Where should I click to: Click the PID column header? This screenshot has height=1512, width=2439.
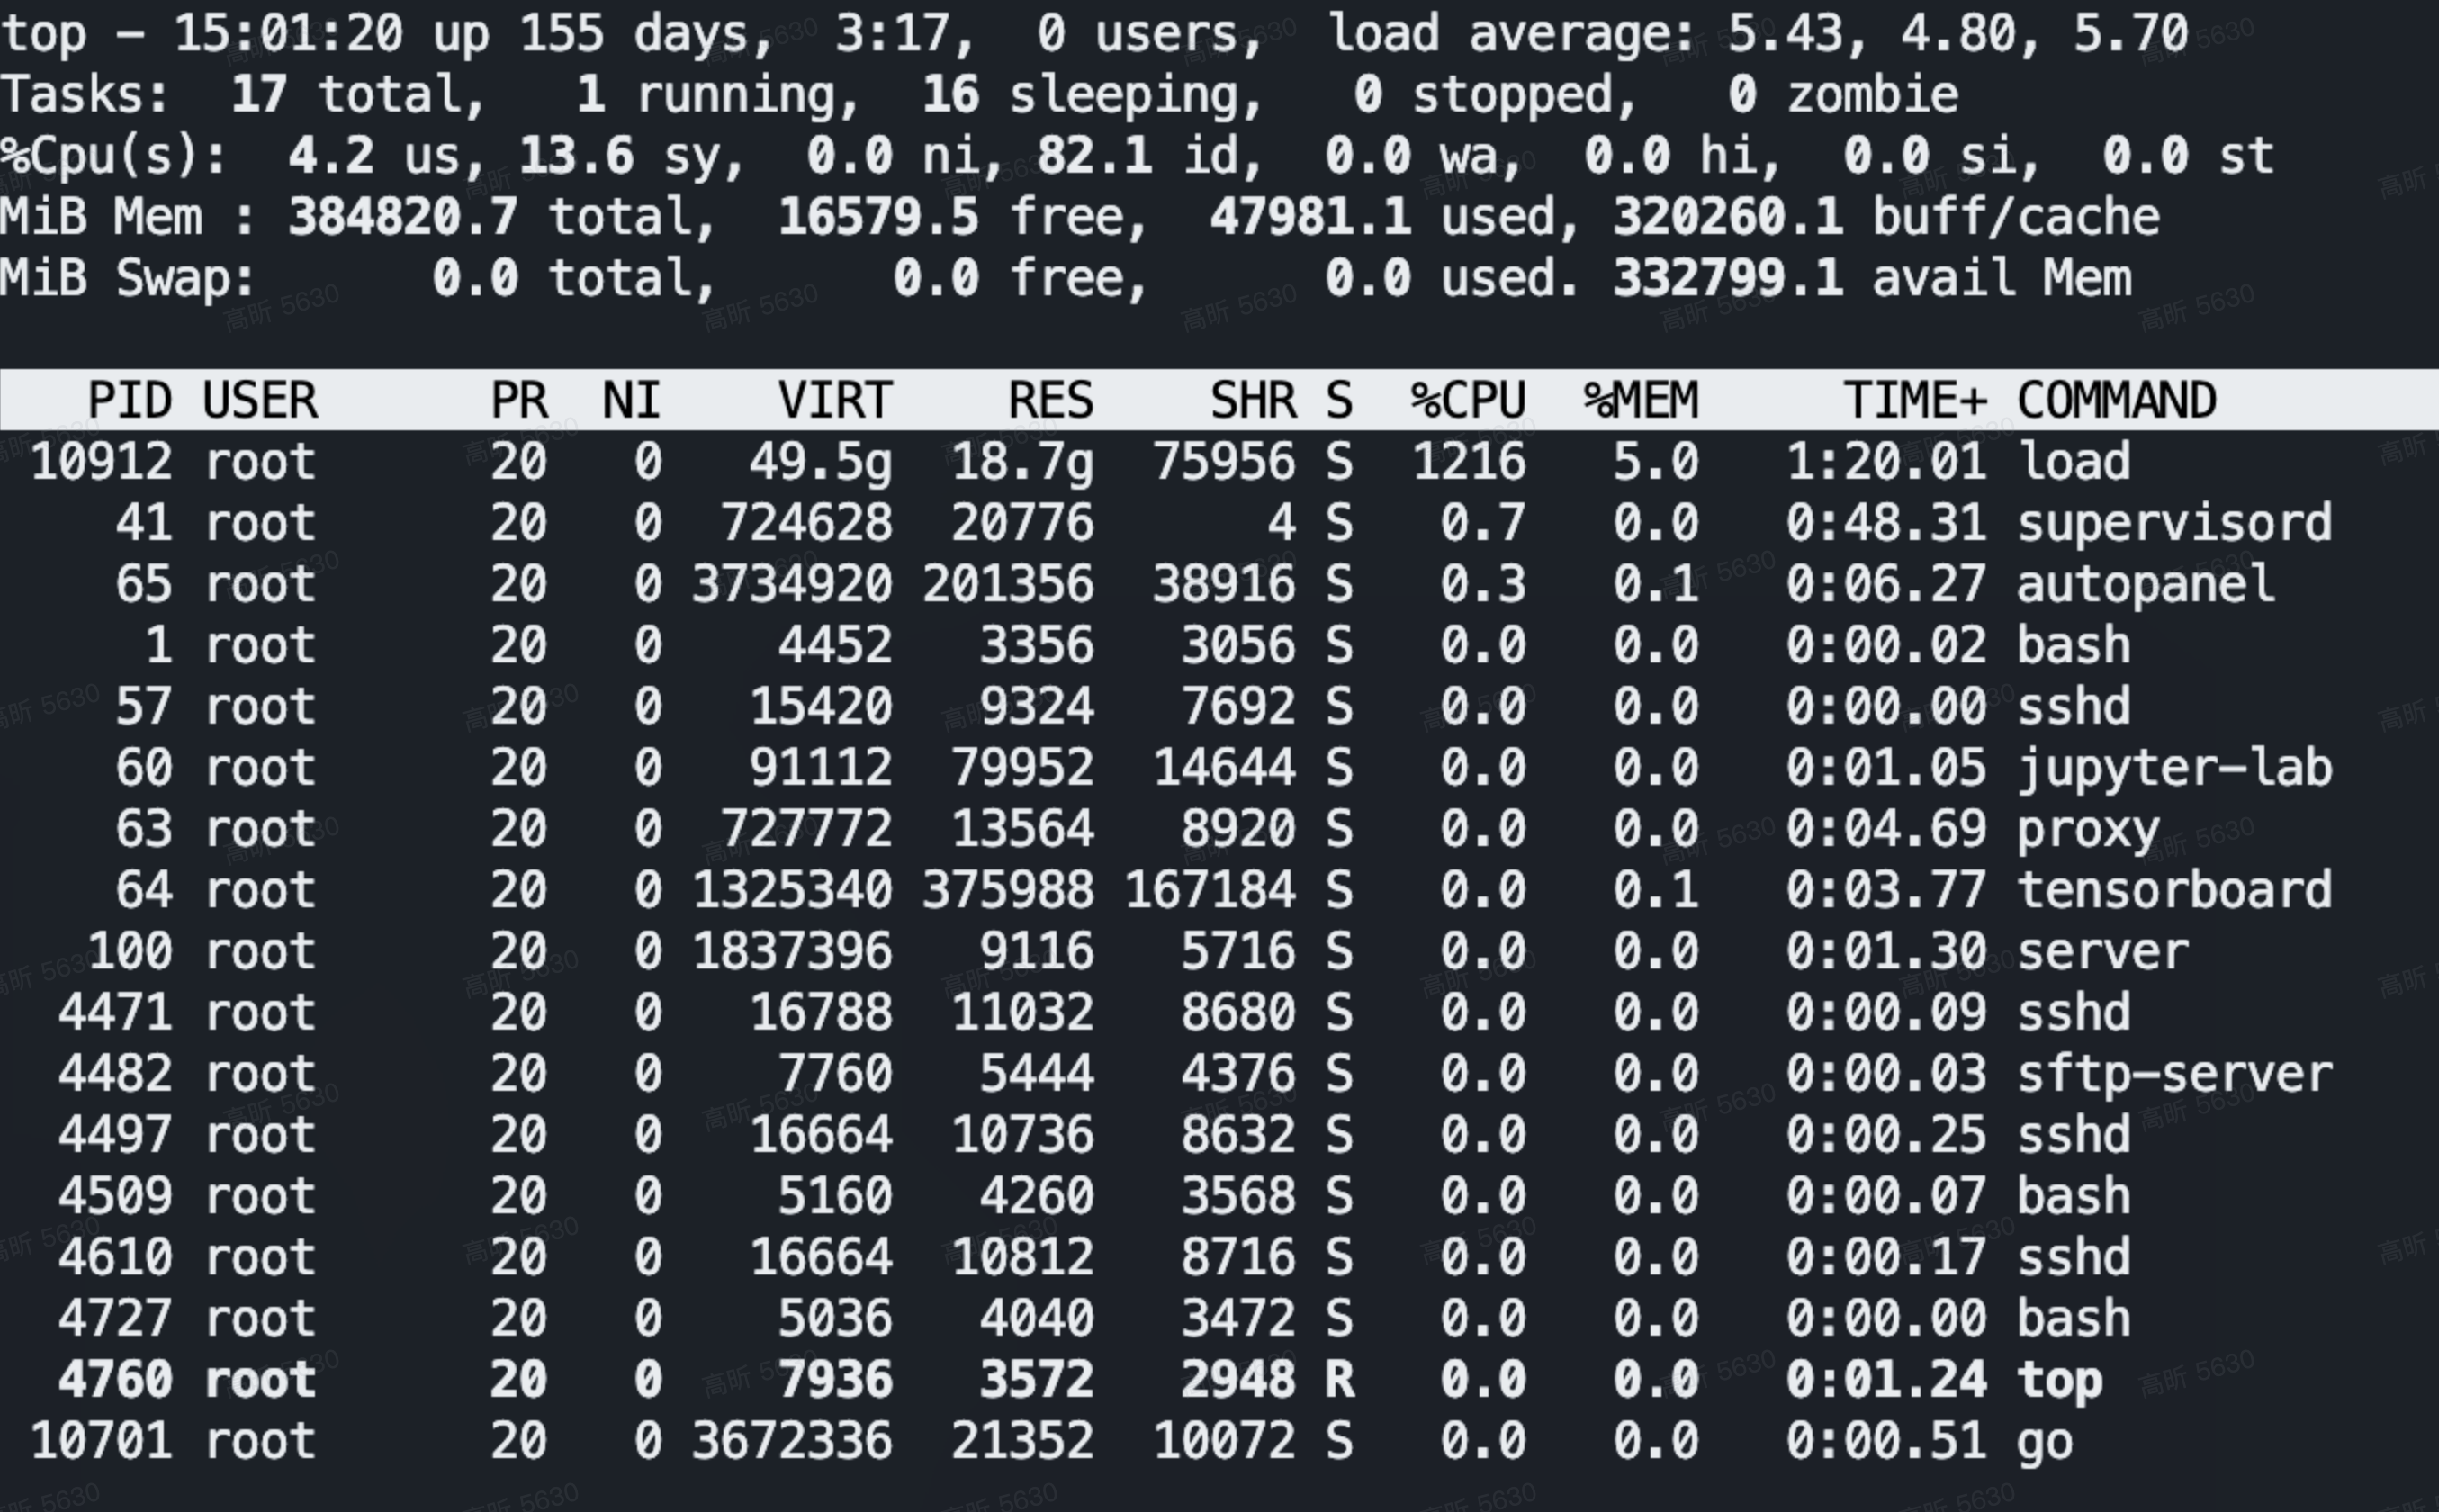pyautogui.click(x=130, y=398)
